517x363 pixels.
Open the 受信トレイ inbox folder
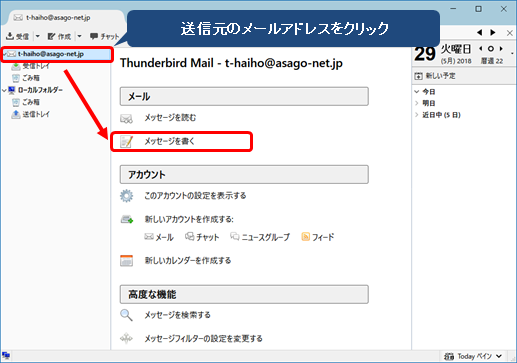pyautogui.click(x=36, y=66)
